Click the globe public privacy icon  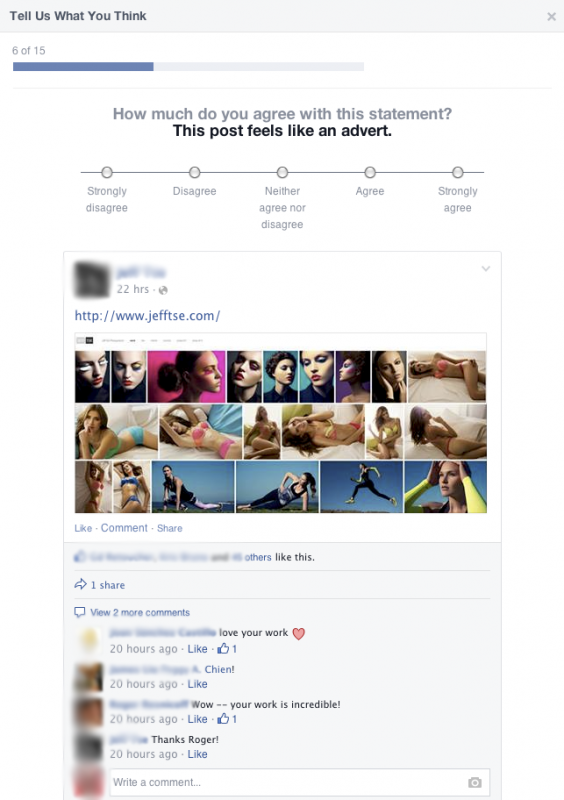click(163, 290)
